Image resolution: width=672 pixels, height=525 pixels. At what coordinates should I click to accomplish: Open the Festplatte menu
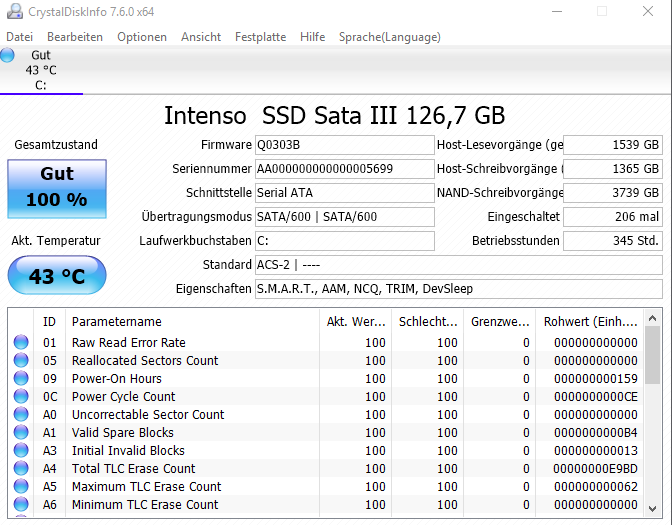(261, 37)
